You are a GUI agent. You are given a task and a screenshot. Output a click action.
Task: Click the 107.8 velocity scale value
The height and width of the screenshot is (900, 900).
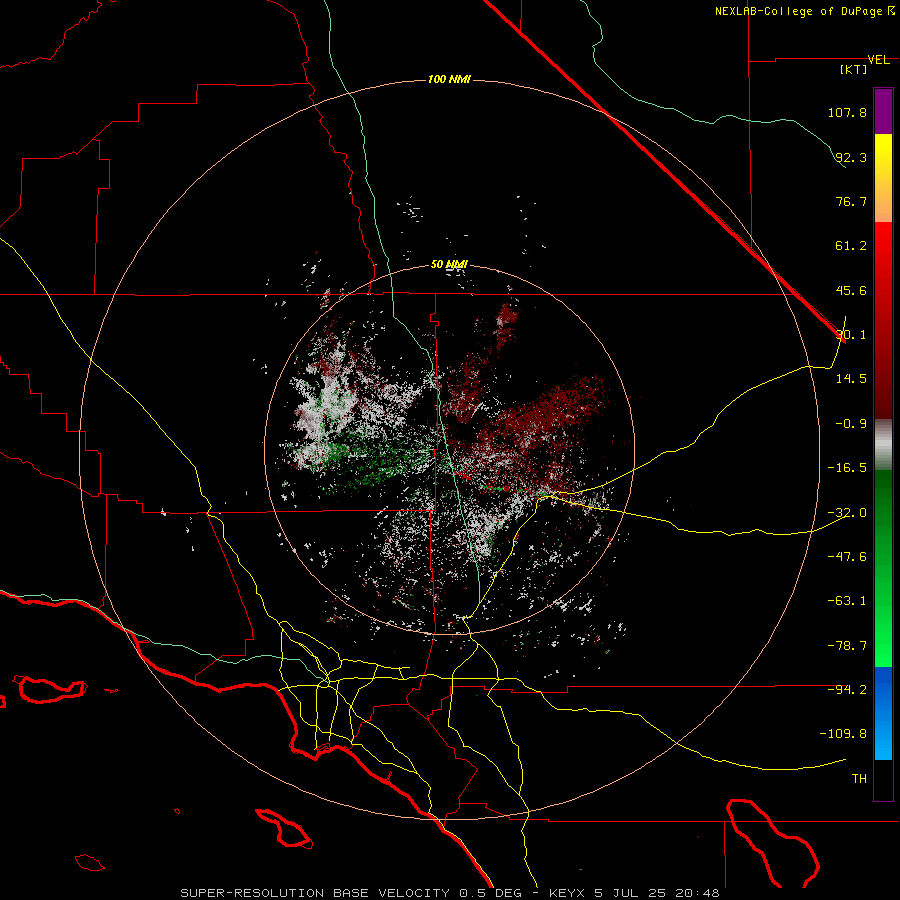tap(847, 112)
